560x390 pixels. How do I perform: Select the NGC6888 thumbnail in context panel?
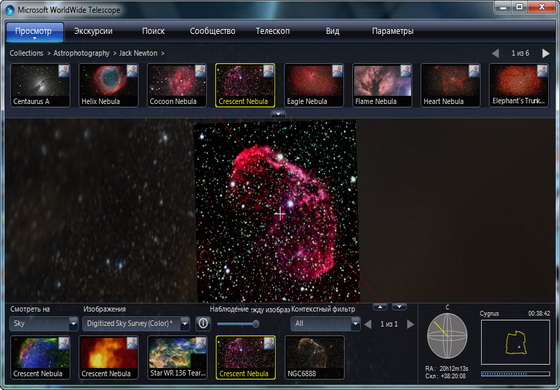(314, 357)
